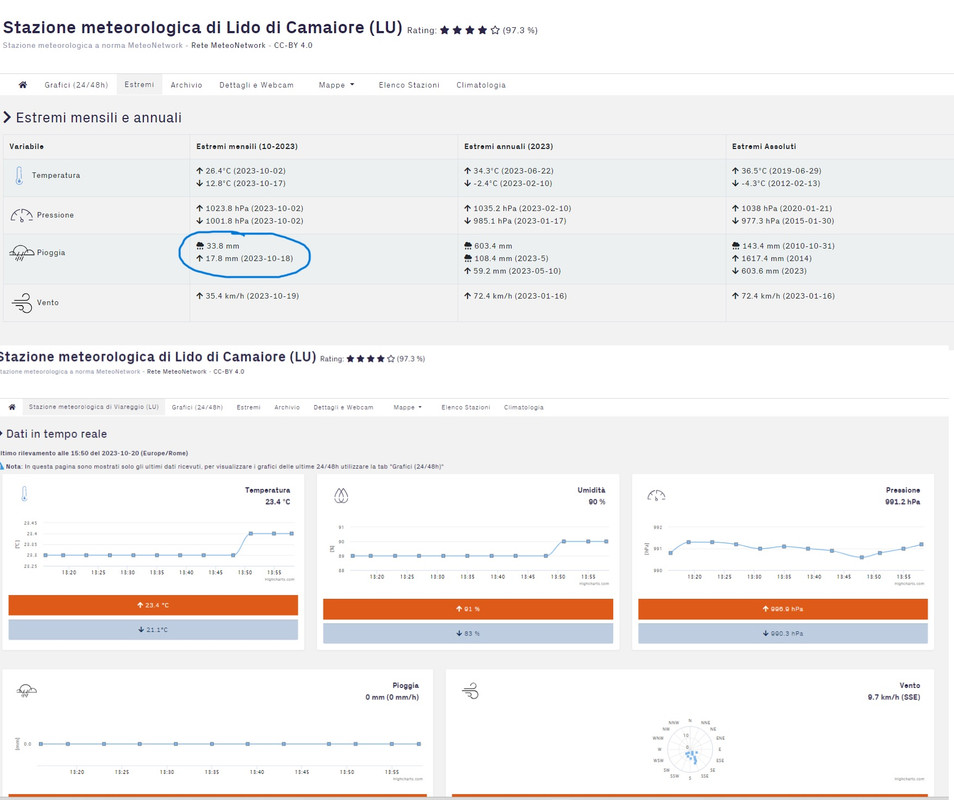
Task: Click the '0 mm (0 mm/h)' rain reading
Action: tap(392, 697)
